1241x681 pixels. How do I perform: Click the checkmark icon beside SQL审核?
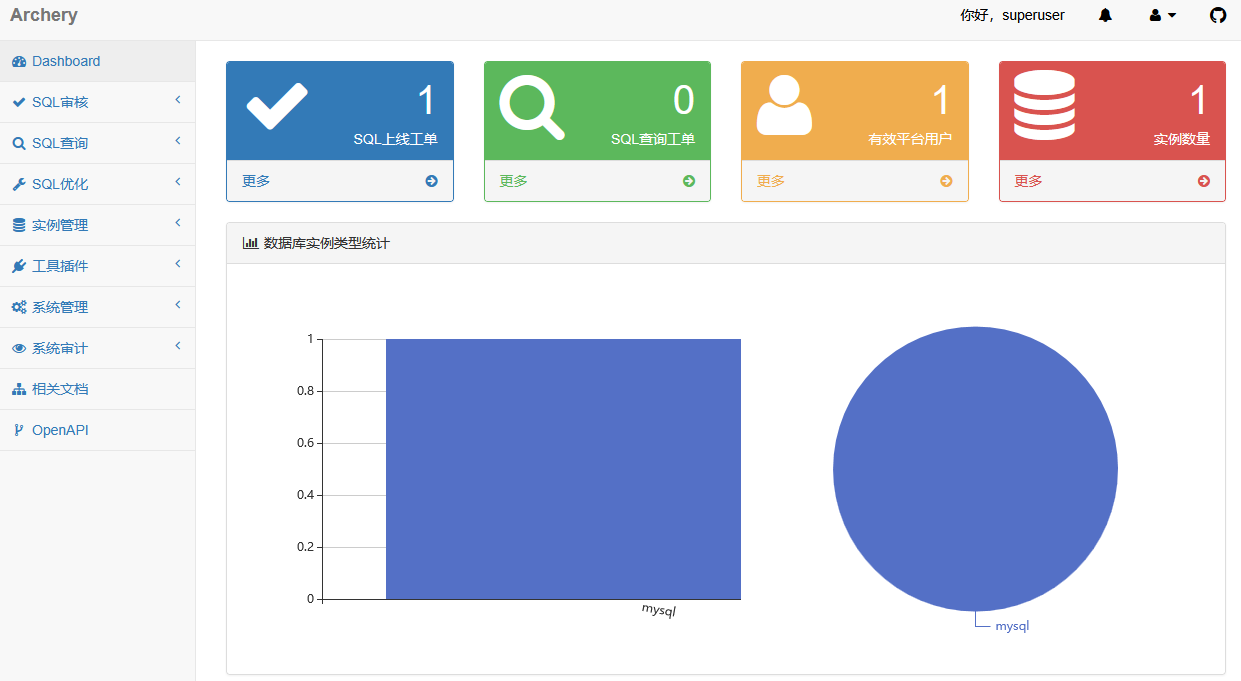[19, 102]
